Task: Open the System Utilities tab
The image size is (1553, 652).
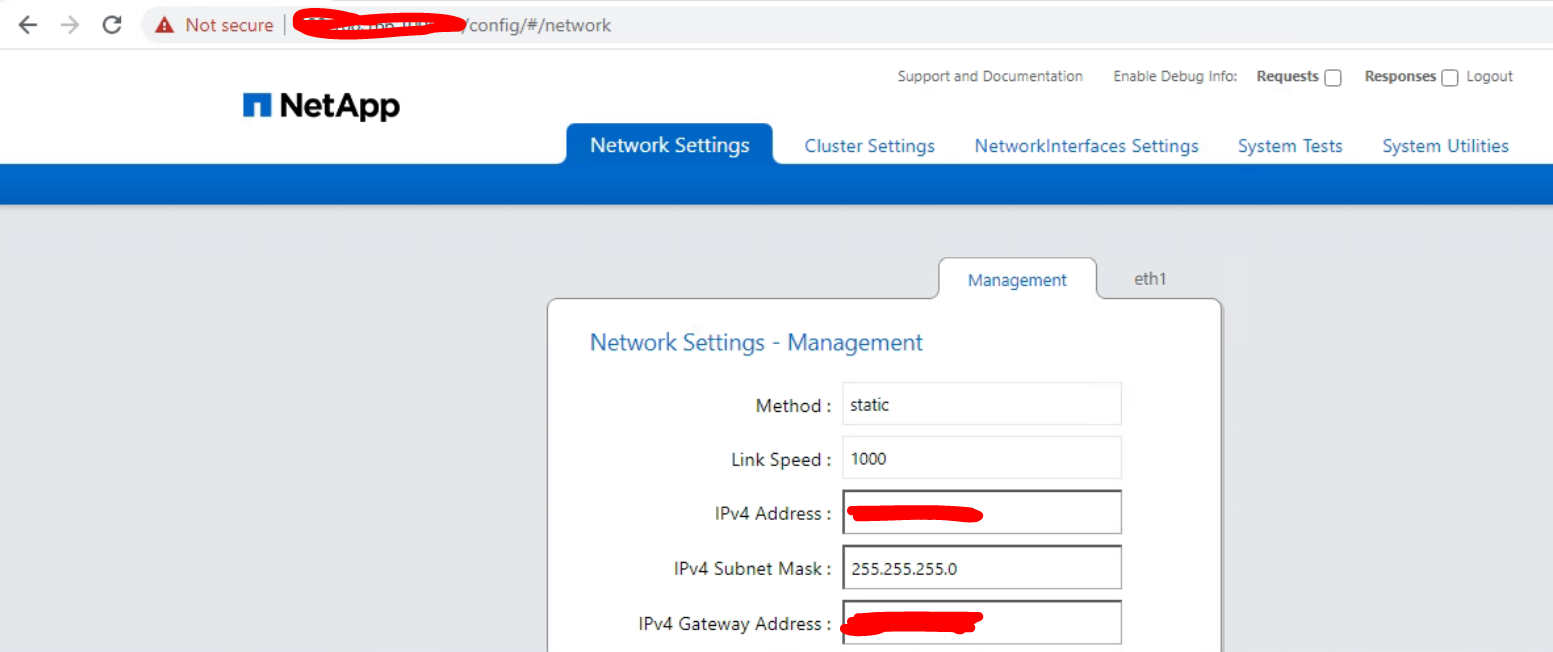Action: click(1445, 146)
